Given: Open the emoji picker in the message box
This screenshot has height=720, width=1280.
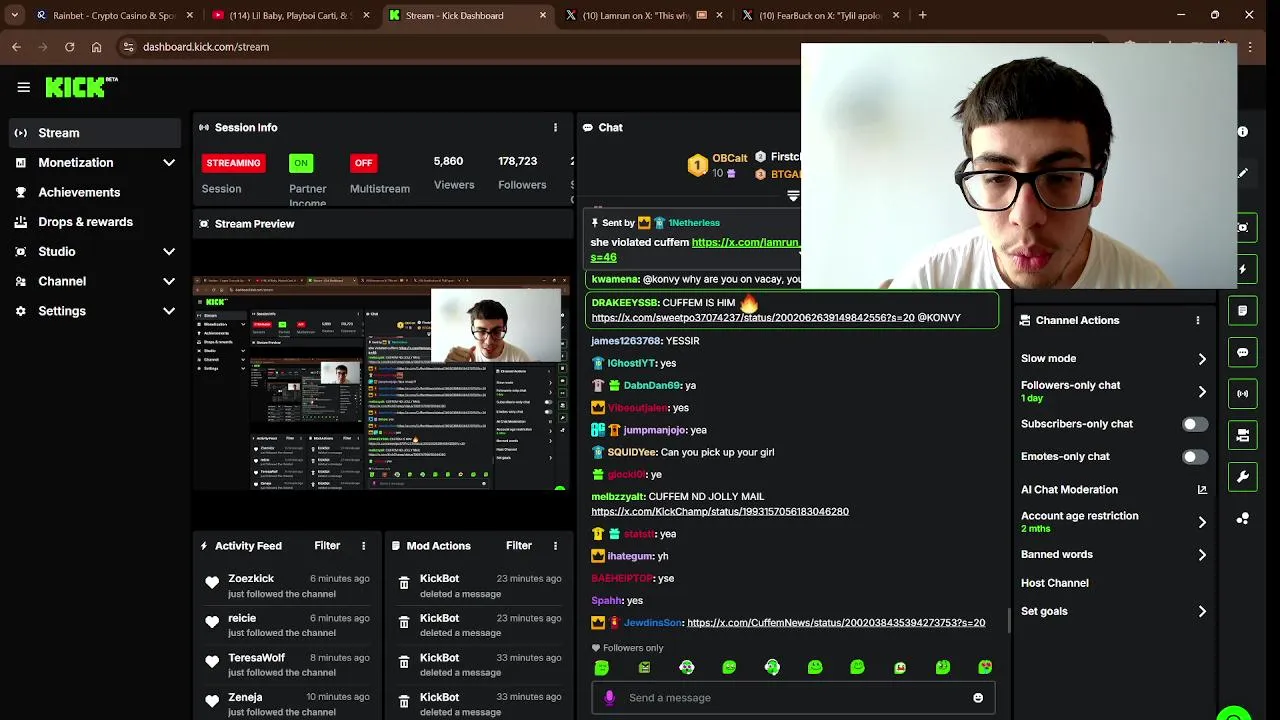Looking at the screenshot, I should [978, 698].
